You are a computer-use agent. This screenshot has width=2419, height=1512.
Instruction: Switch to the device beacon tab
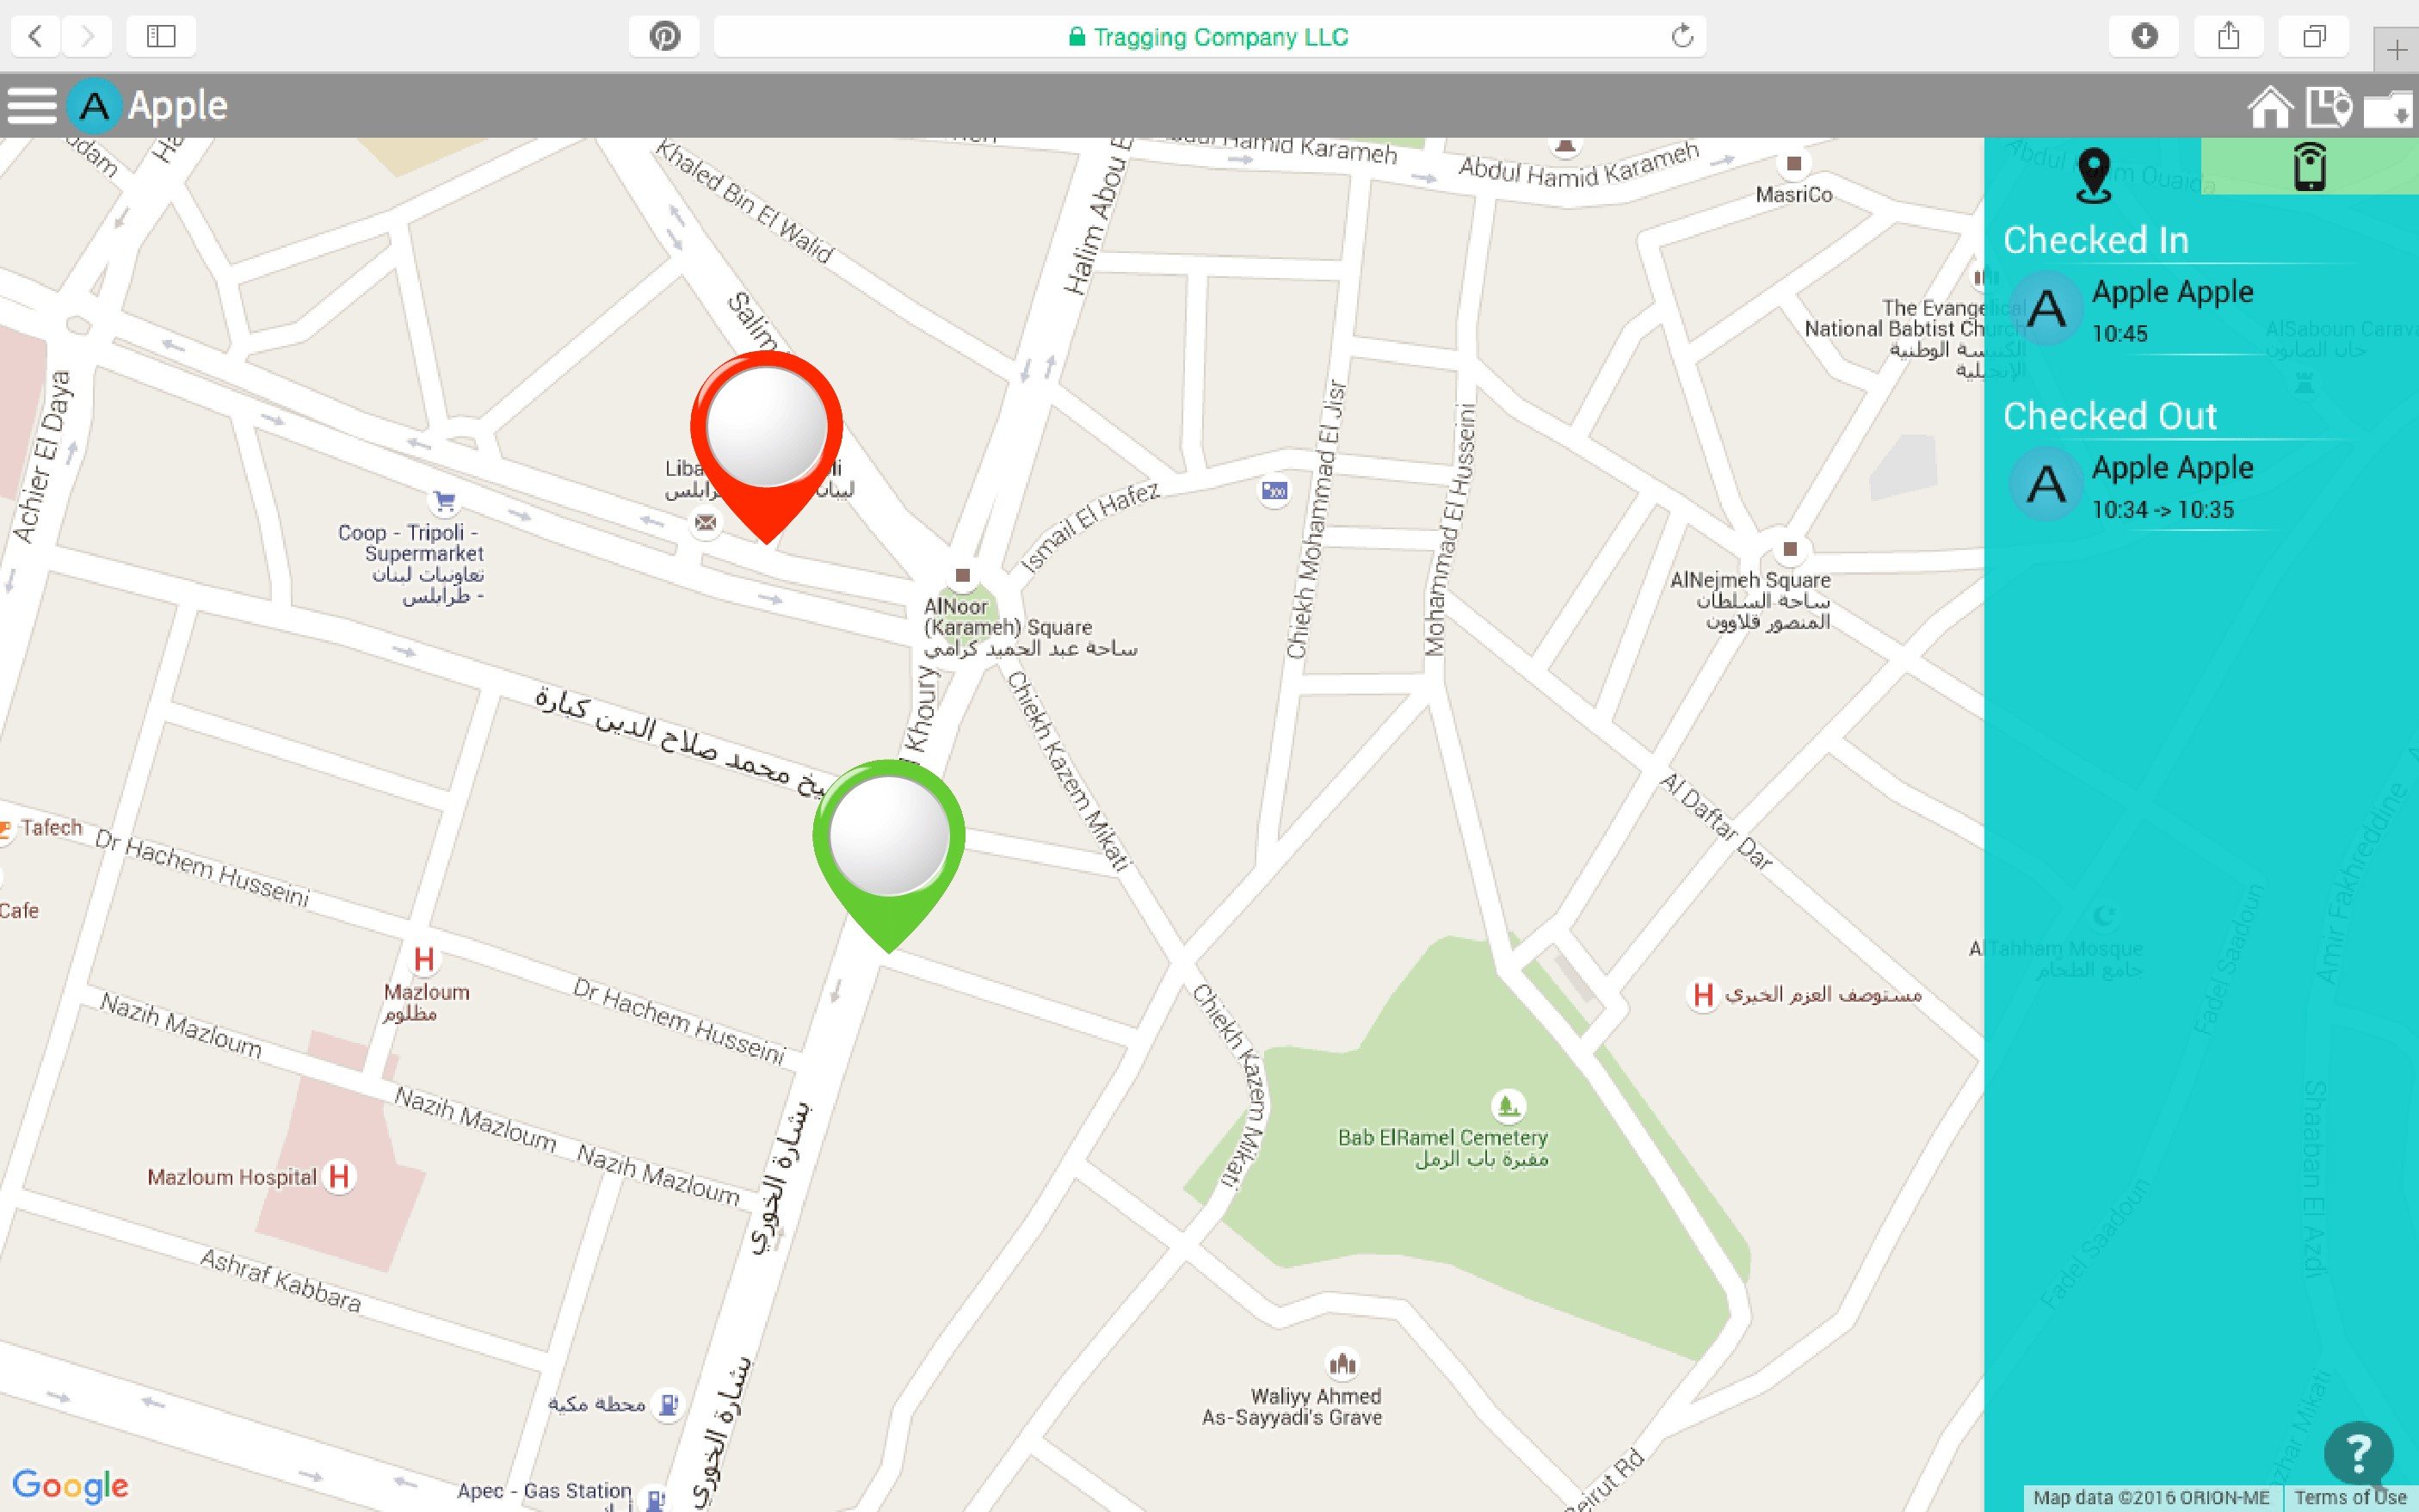[x=2309, y=166]
